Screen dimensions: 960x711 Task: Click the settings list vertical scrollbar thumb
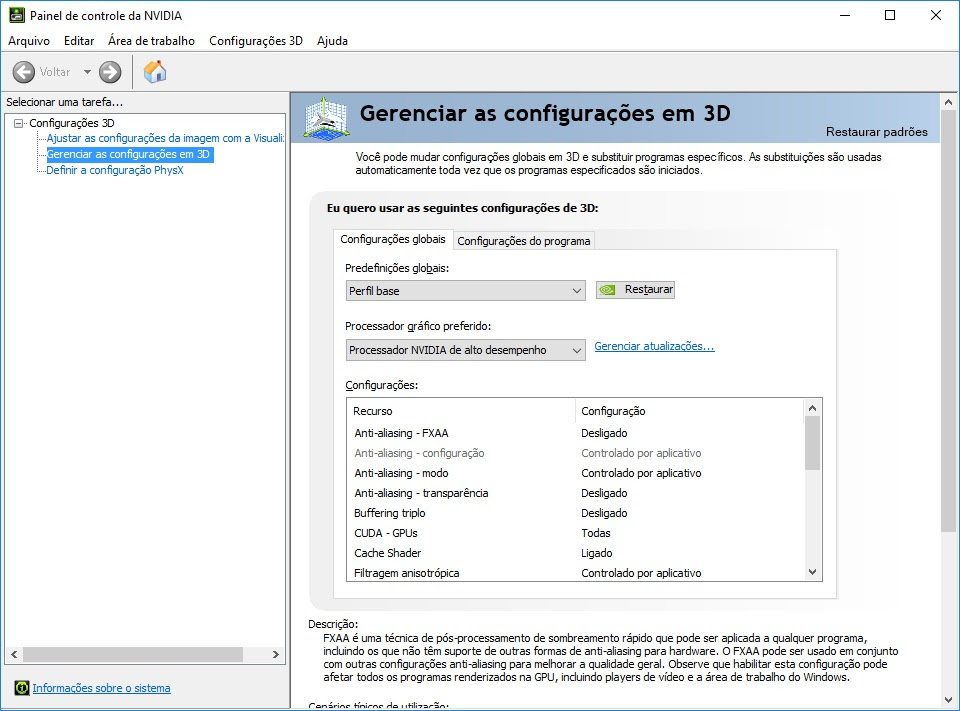812,443
